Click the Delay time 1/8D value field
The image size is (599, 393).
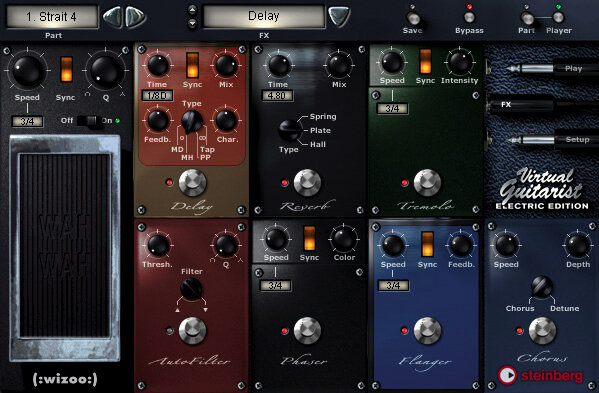click(157, 95)
